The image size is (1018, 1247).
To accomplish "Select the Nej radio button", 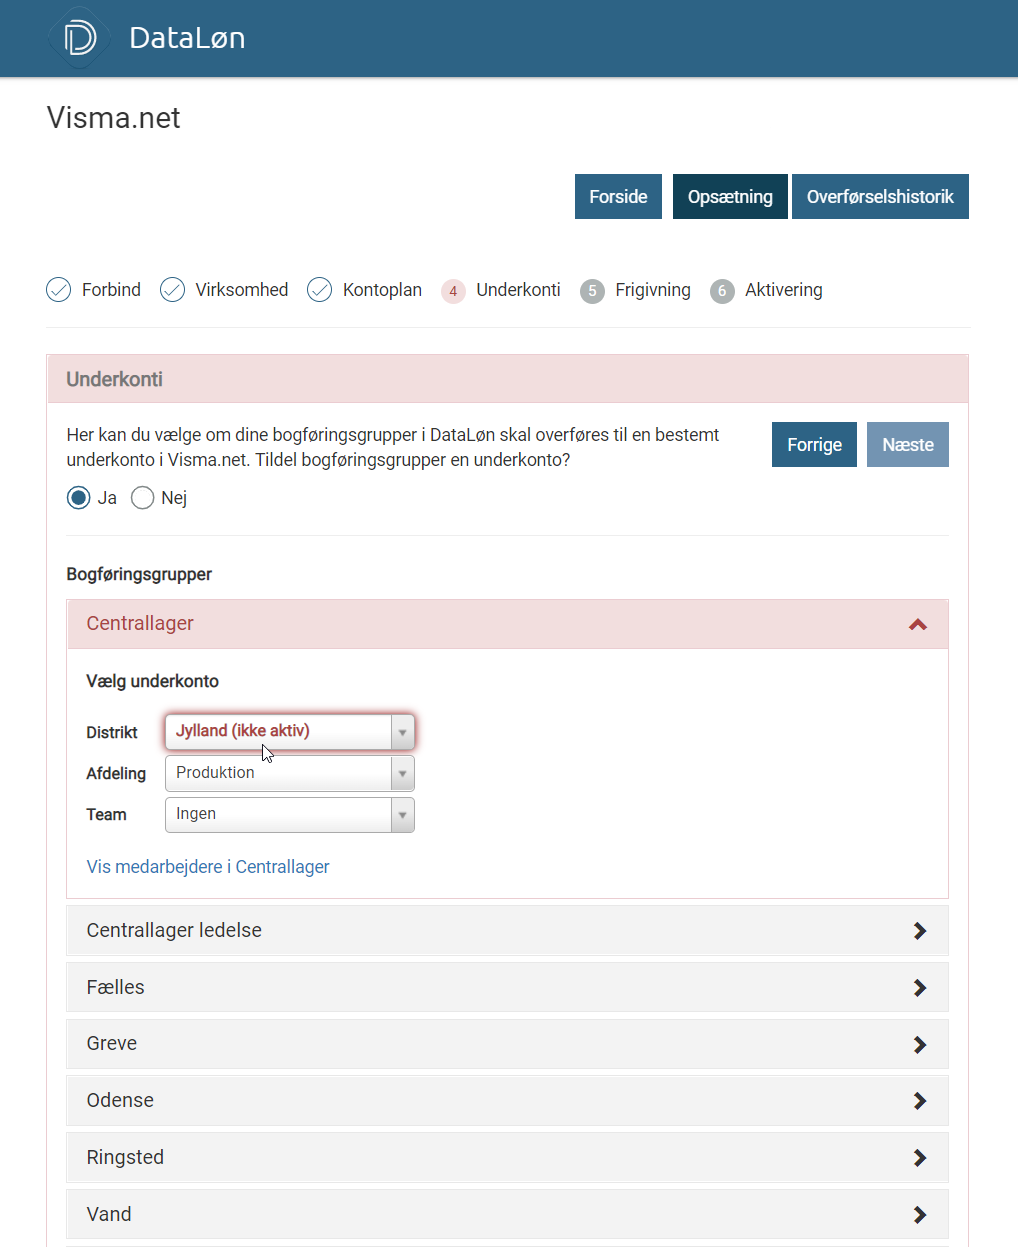I will [143, 498].
